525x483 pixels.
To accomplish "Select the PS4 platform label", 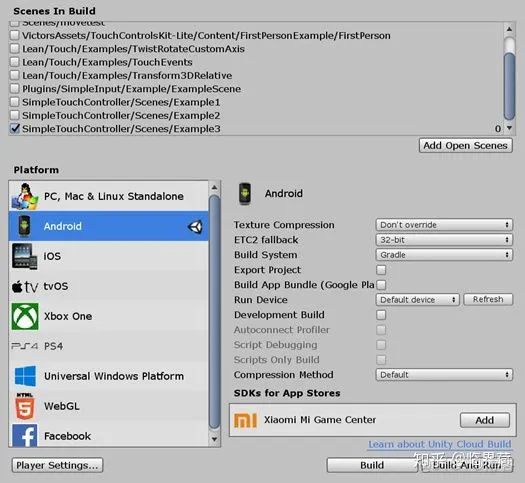I will click(x=54, y=346).
